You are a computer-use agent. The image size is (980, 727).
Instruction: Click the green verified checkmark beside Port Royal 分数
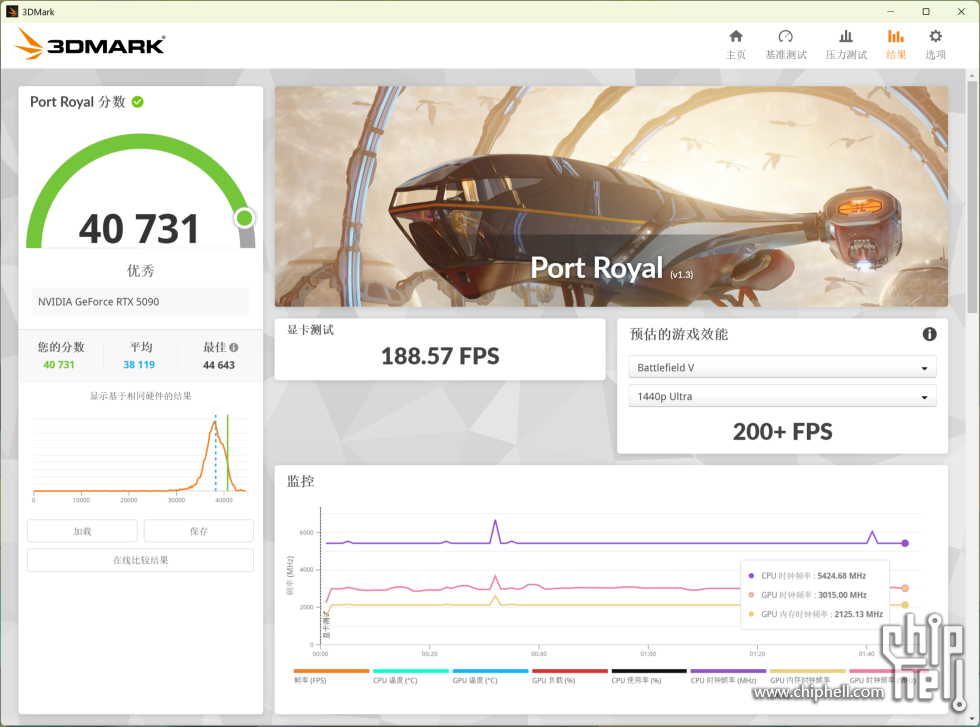coord(138,102)
